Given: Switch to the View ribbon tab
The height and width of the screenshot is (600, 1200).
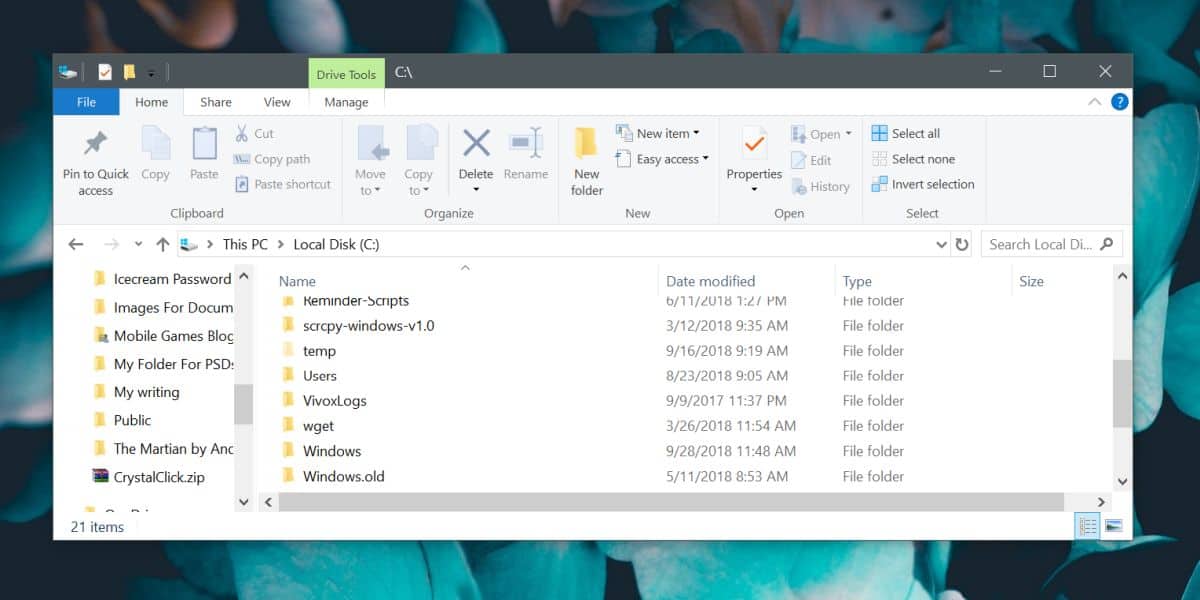Looking at the screenshot, I should click(x=277, y=102).
